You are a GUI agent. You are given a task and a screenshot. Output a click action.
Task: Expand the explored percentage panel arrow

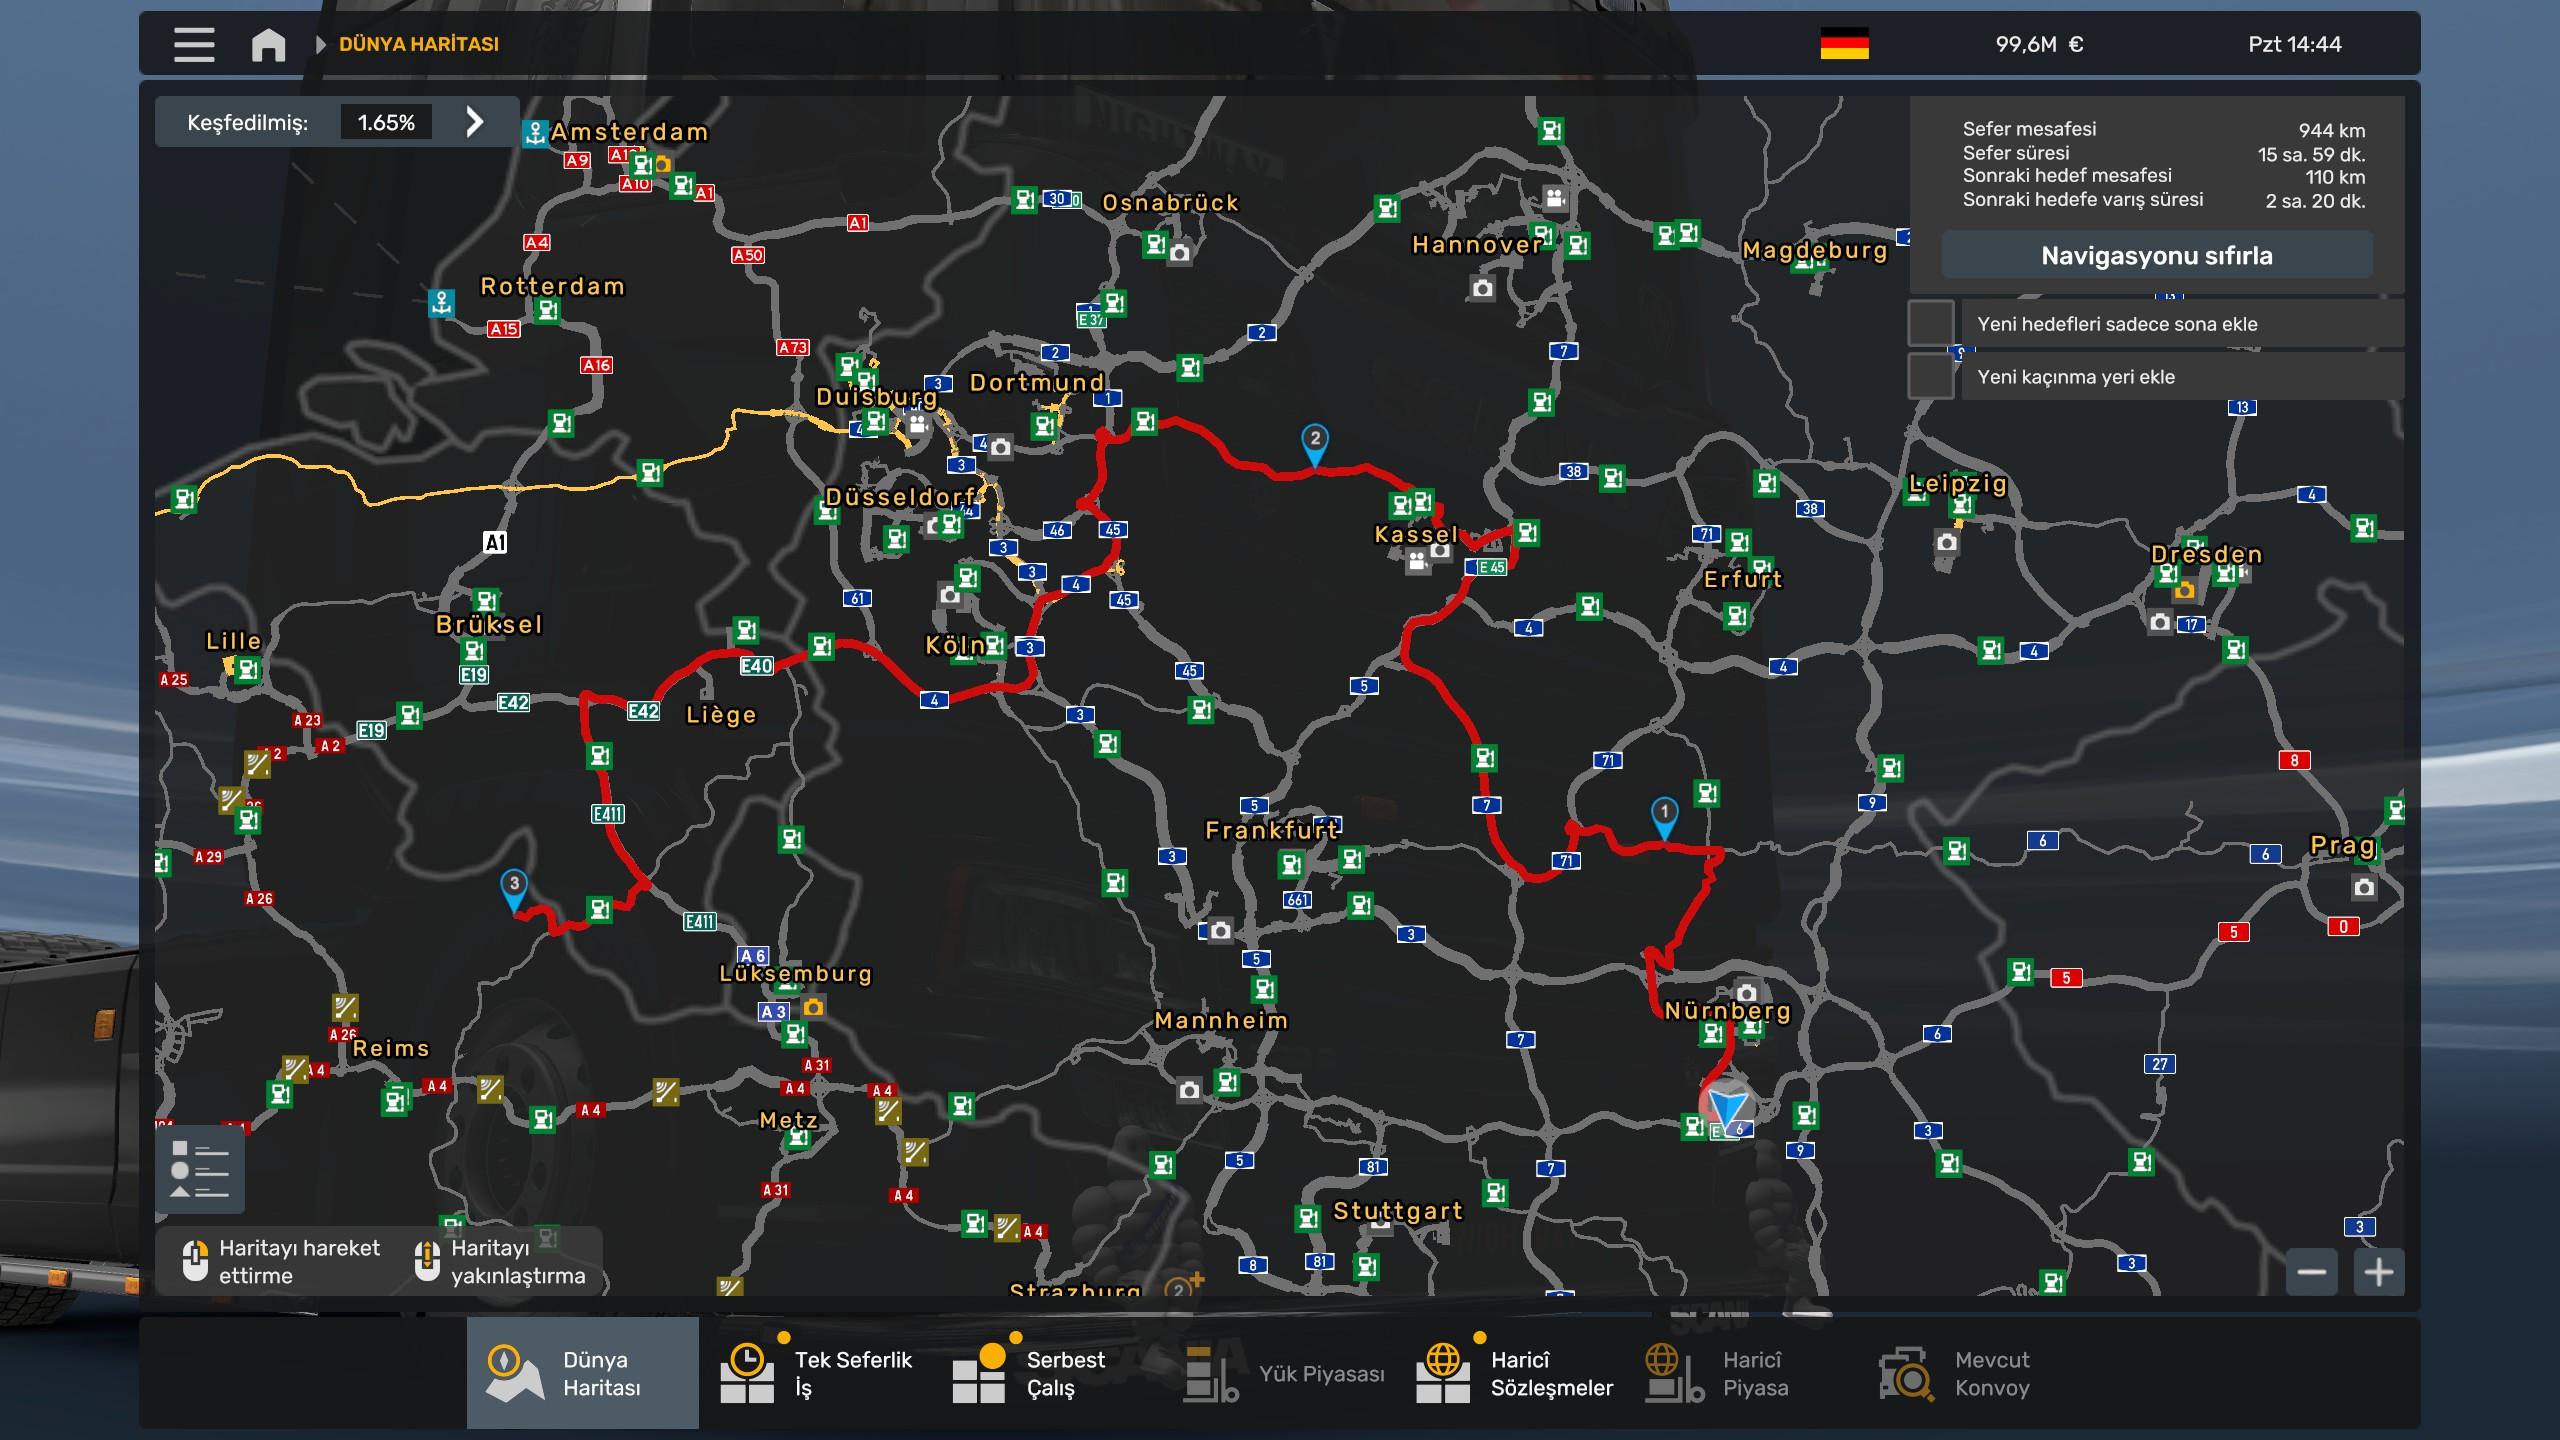[475, 122]
